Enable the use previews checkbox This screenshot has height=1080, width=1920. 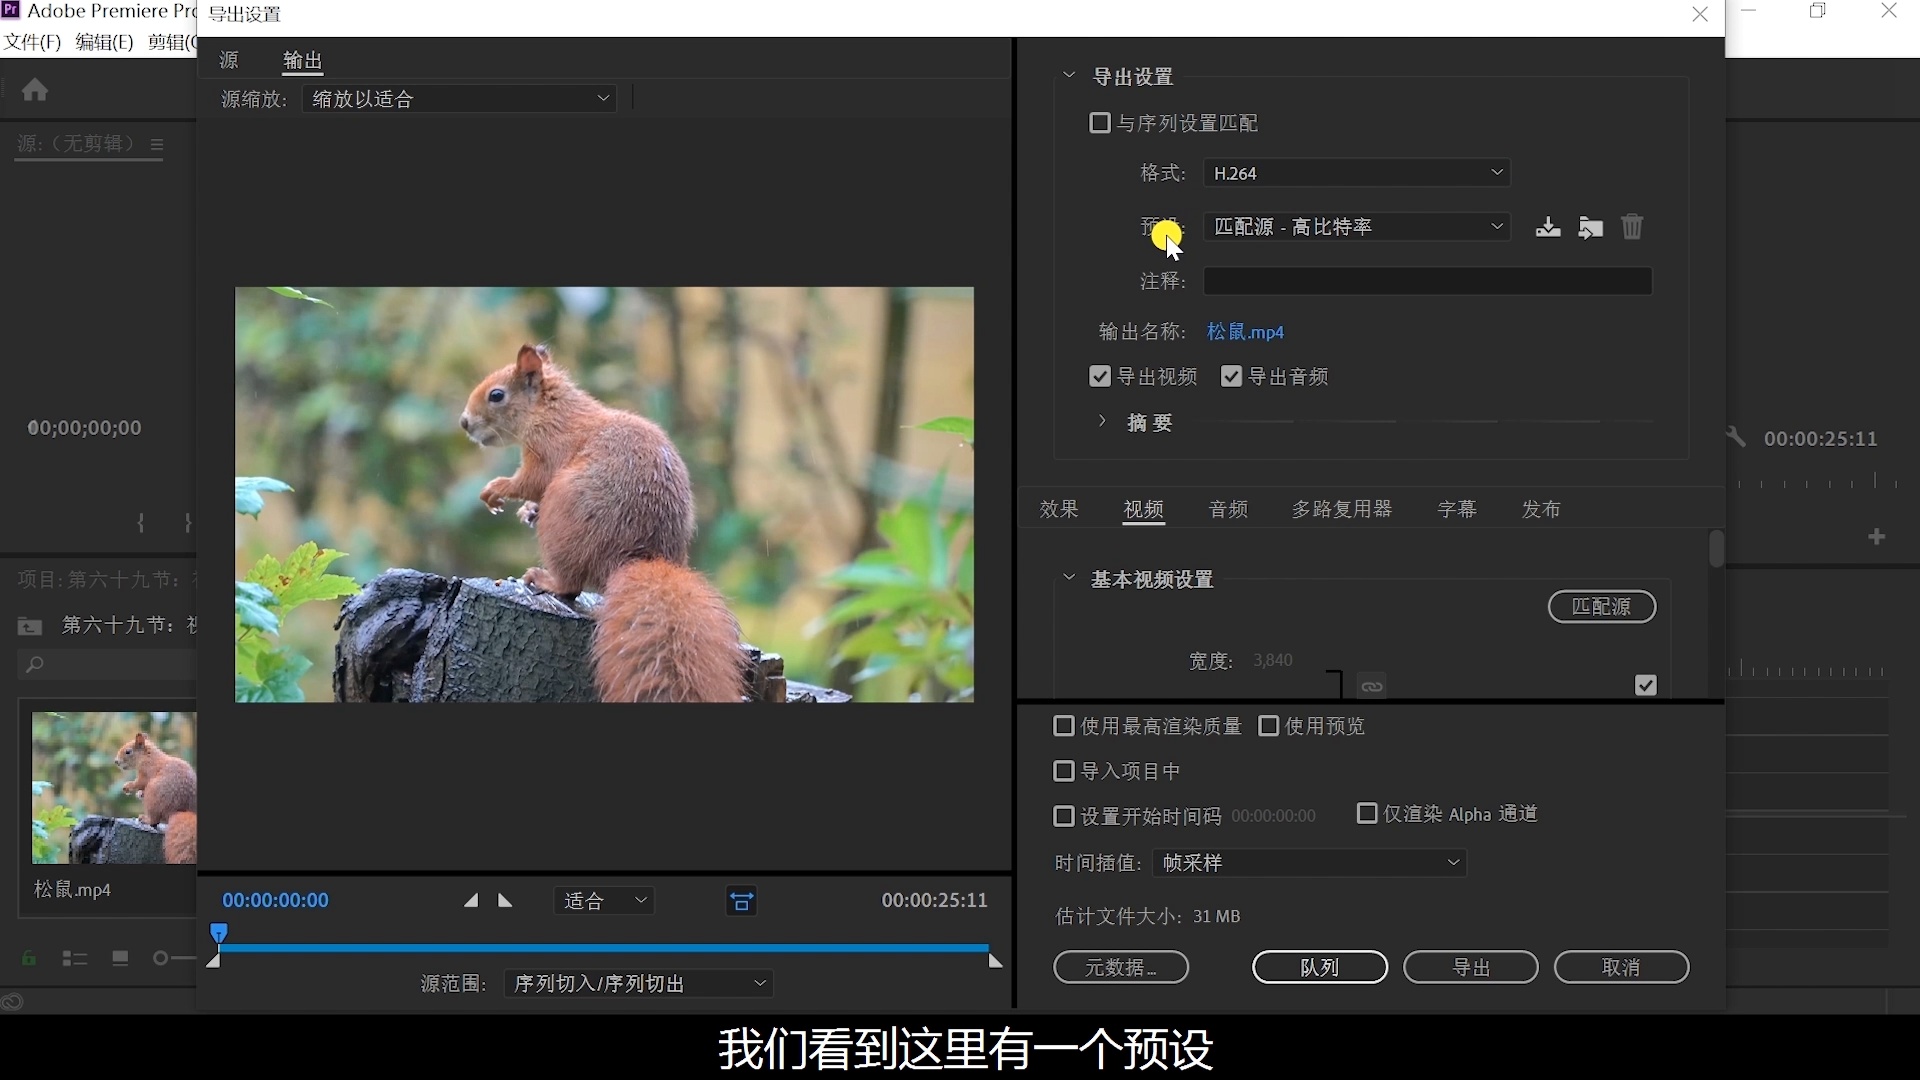tap(1268, 726)
